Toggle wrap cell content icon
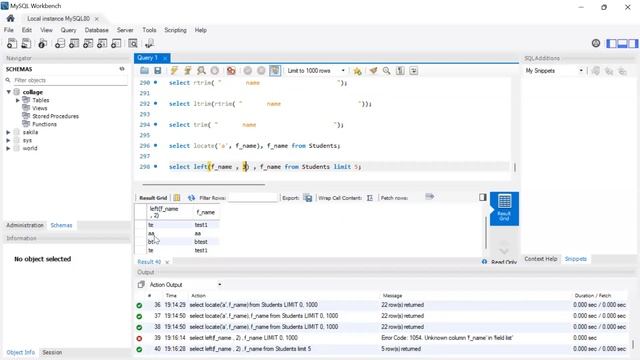640x360 pixels. pos(370,198)
